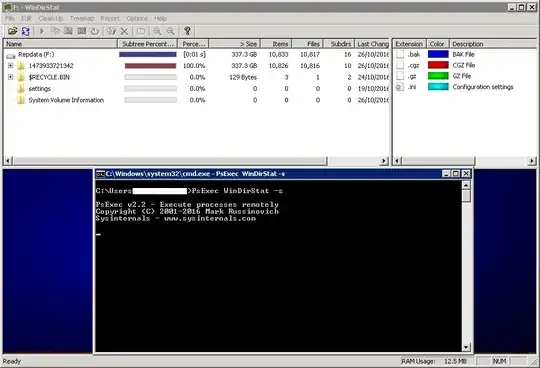Click the Open folder toolbar icon
Viewport: 540px width, 368px height.
[x=13, y=31]
